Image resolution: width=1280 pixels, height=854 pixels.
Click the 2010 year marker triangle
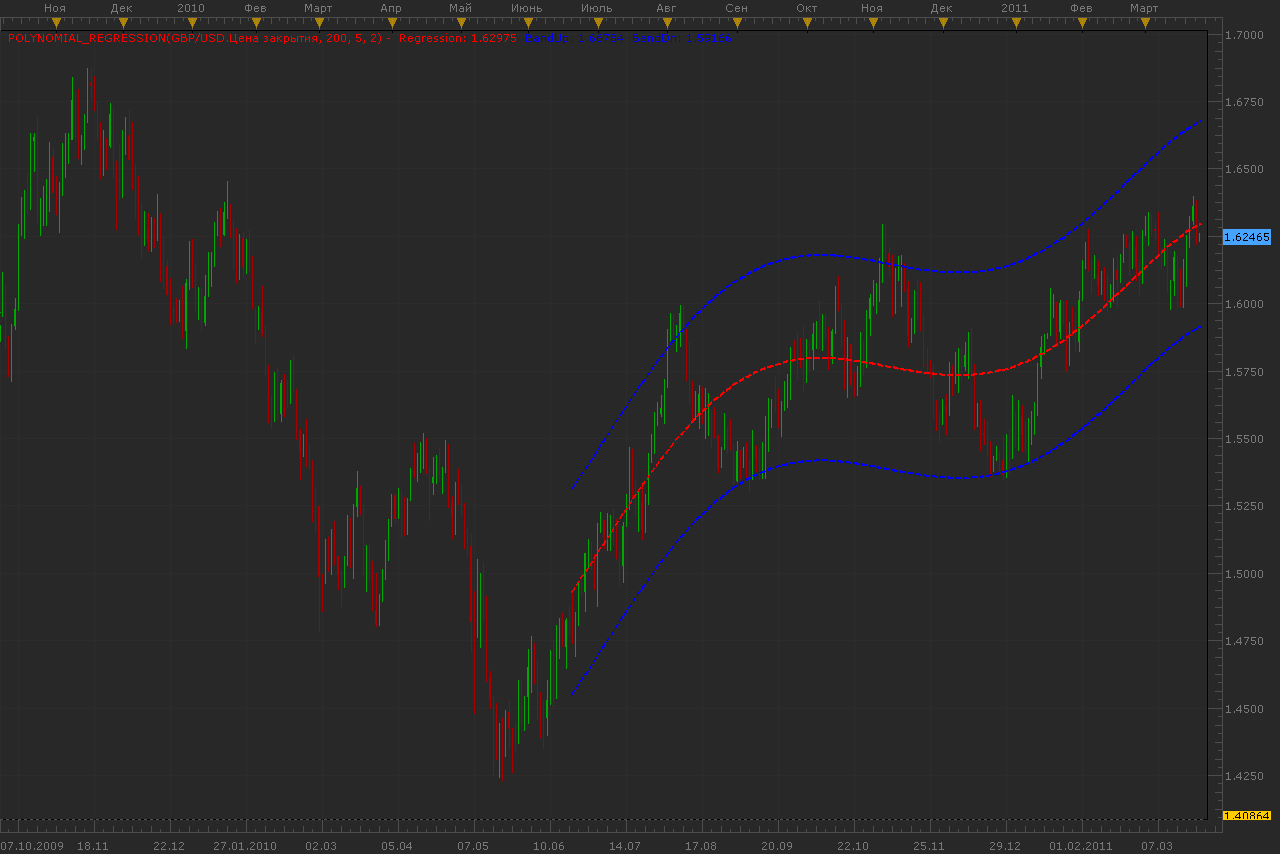click(x=190, y=21)
